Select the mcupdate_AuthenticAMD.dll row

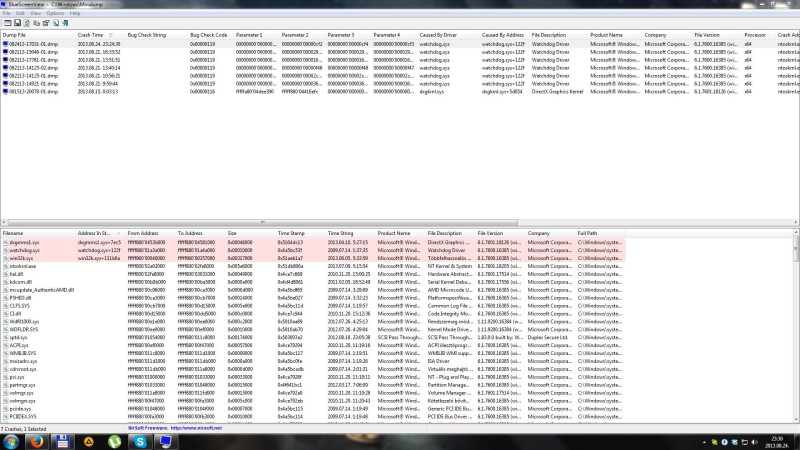313,290
